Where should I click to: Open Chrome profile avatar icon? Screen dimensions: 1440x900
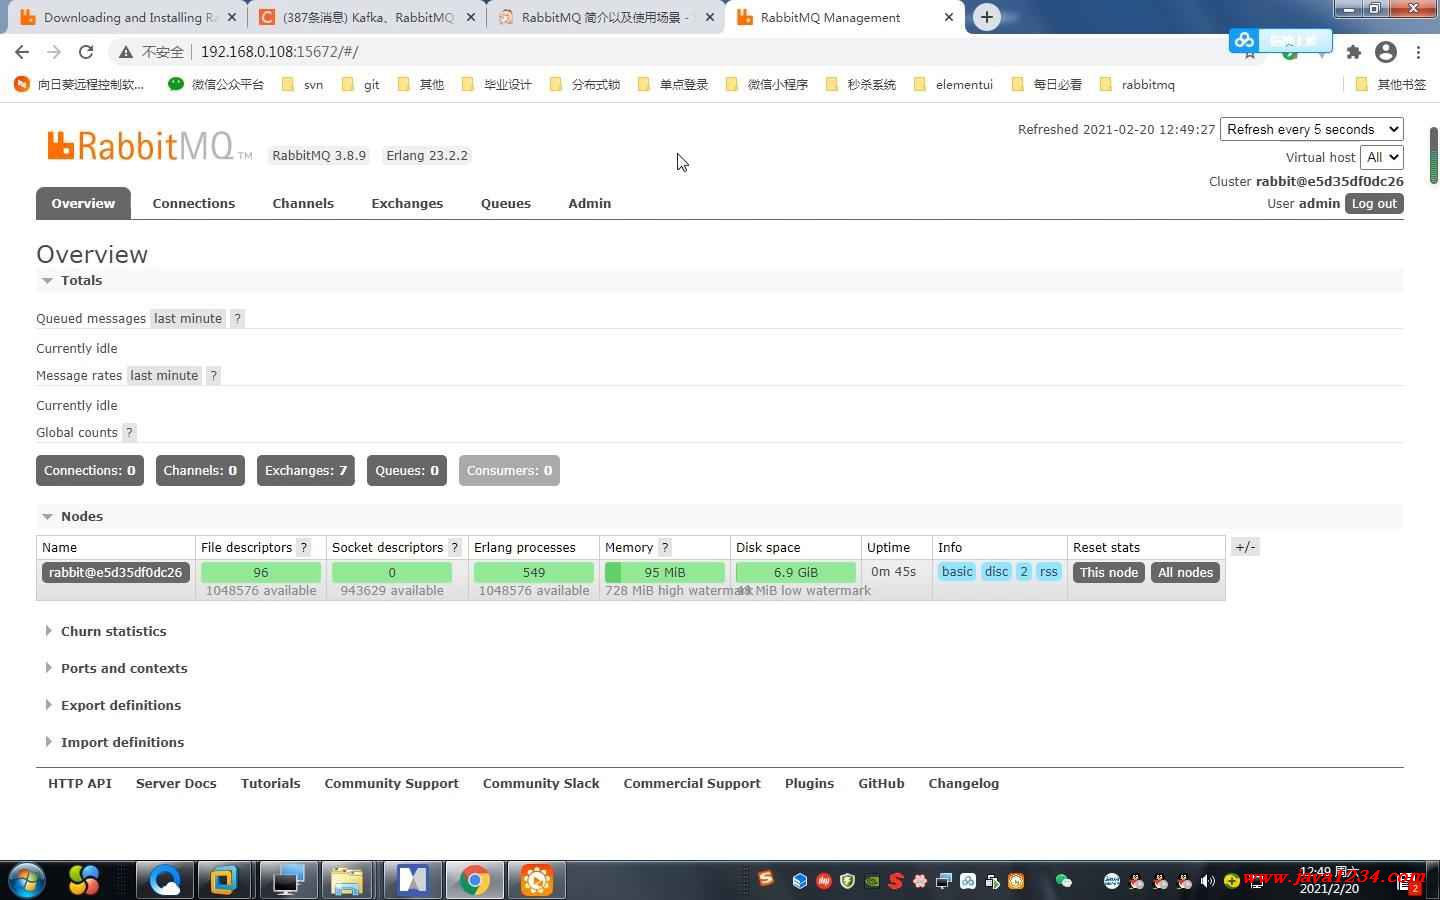coord(1386,52)
